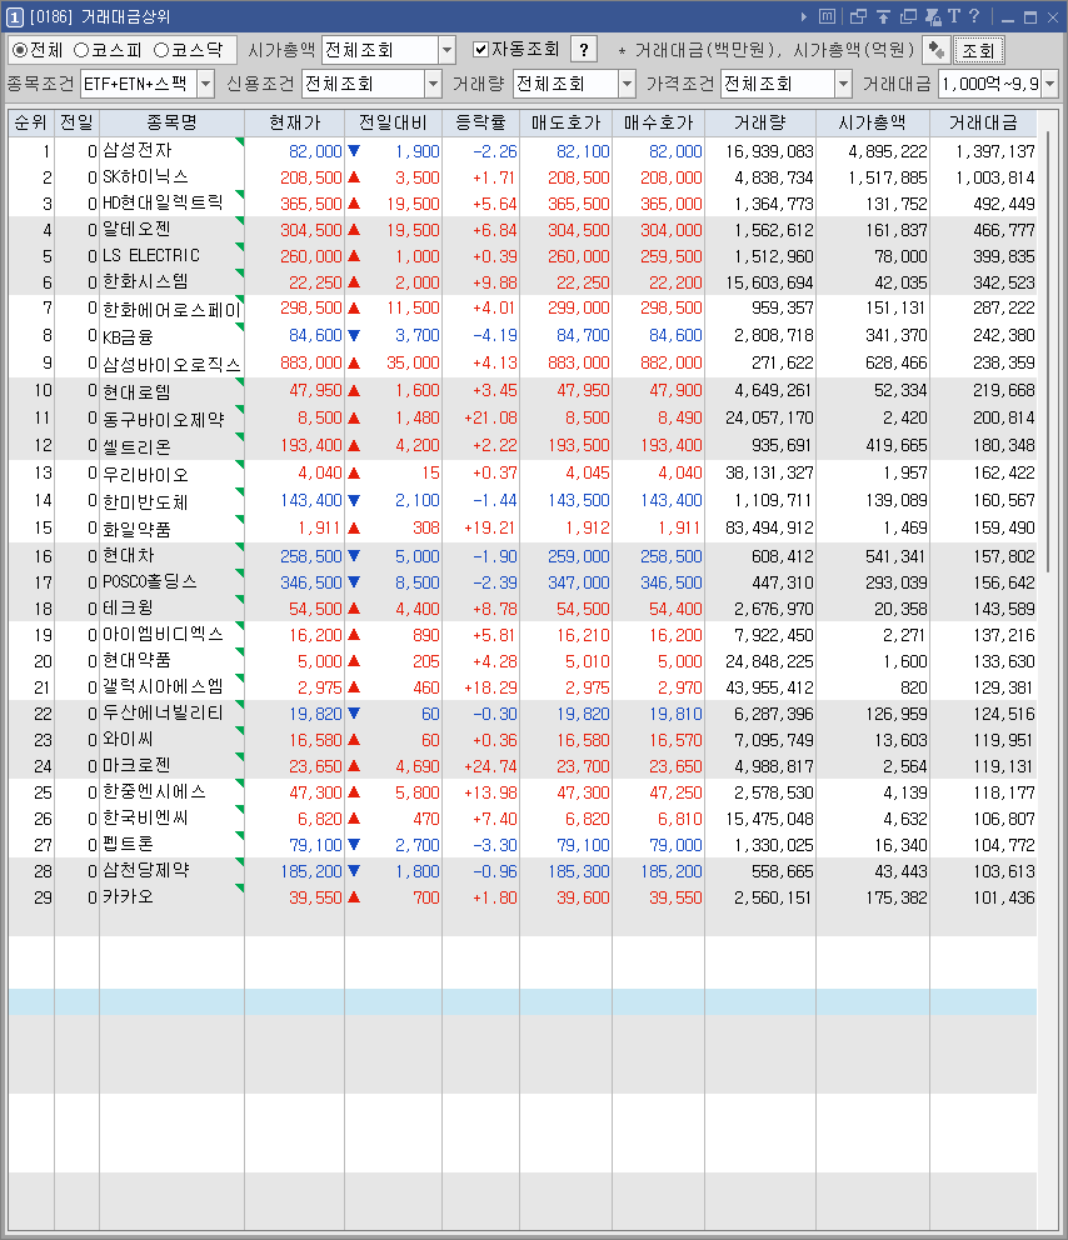Click the 거래대금 column header in table
Image resolution: width=1068 pixels, height=1240 pixels.
(983, 123)
